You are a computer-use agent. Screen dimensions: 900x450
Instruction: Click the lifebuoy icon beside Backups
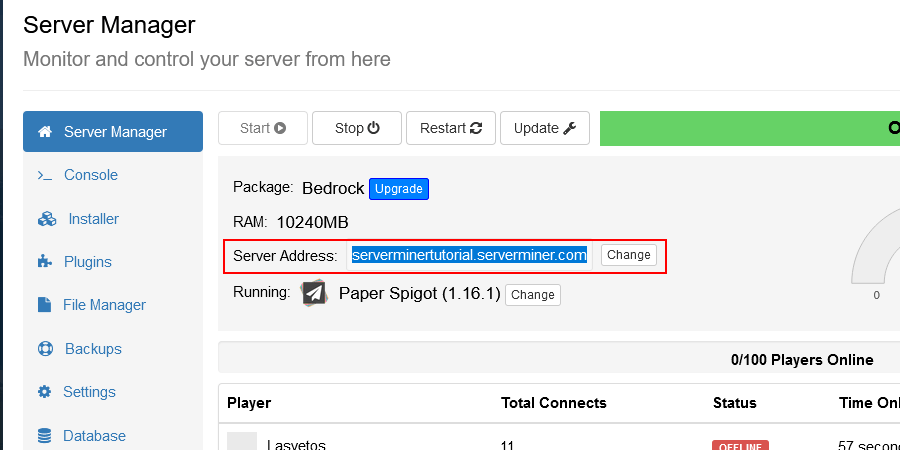(45, 348)
